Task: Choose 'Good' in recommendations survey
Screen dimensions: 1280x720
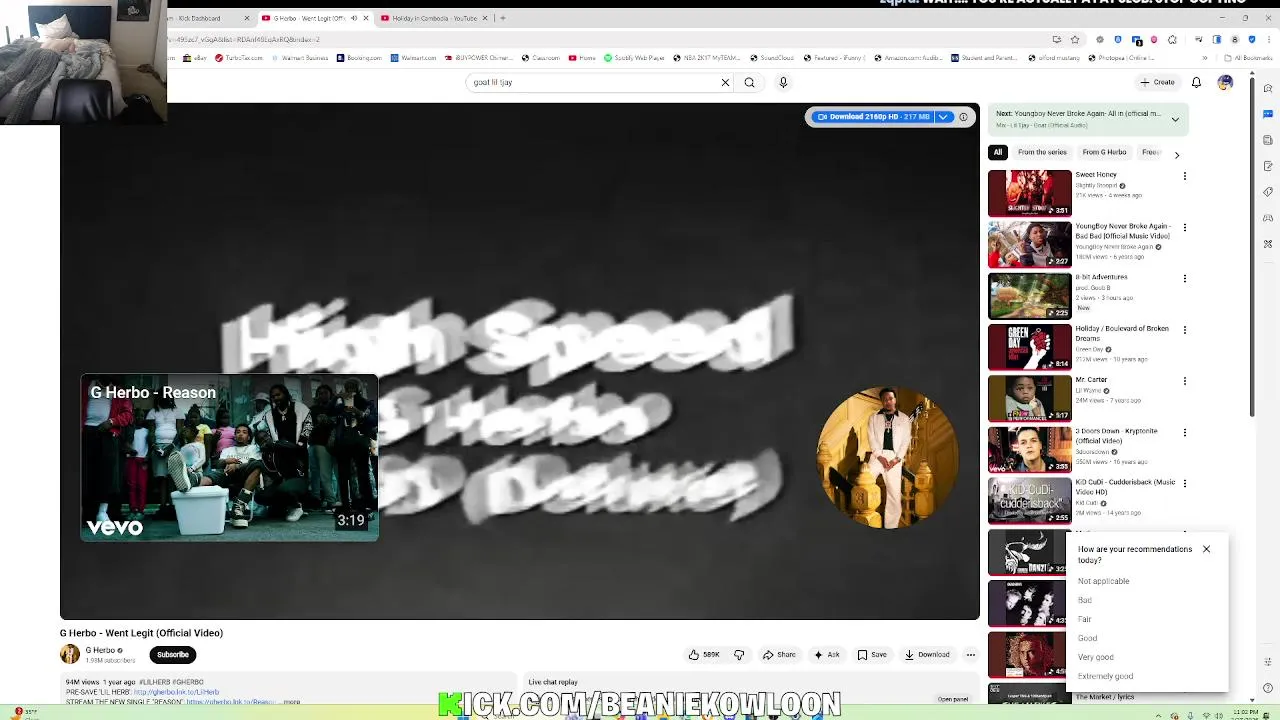Action: (x=1087, y=638)
